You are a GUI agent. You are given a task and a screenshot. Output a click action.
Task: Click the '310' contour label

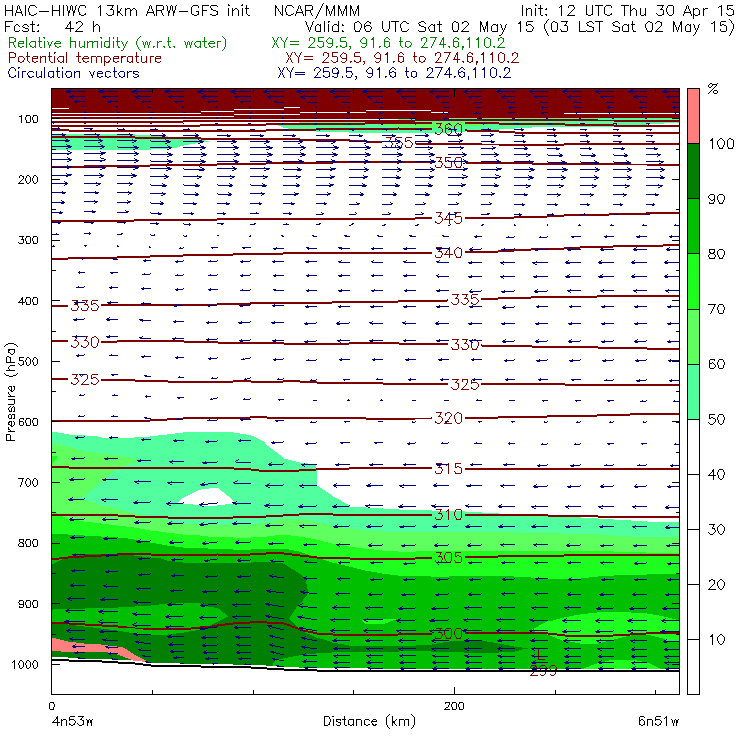[448, 514]
